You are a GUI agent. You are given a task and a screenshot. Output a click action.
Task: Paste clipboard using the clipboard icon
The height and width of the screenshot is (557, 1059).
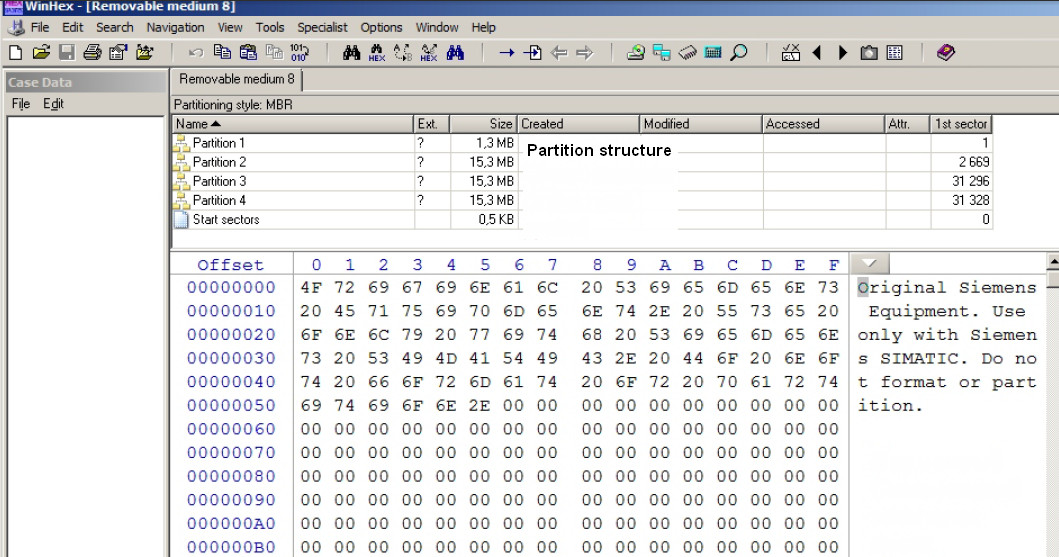click(249, 53)
